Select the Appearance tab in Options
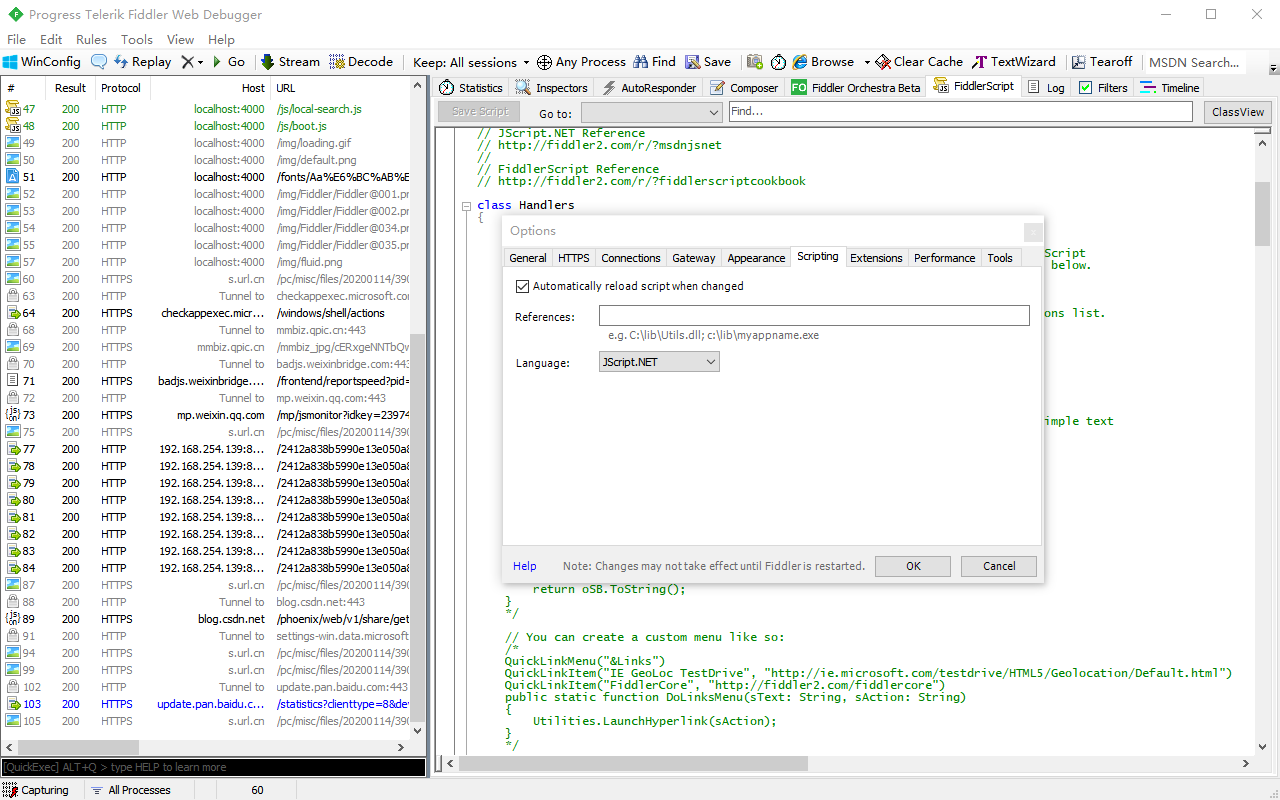Screen dimensions: 1280x800 [x=756, y=258]
